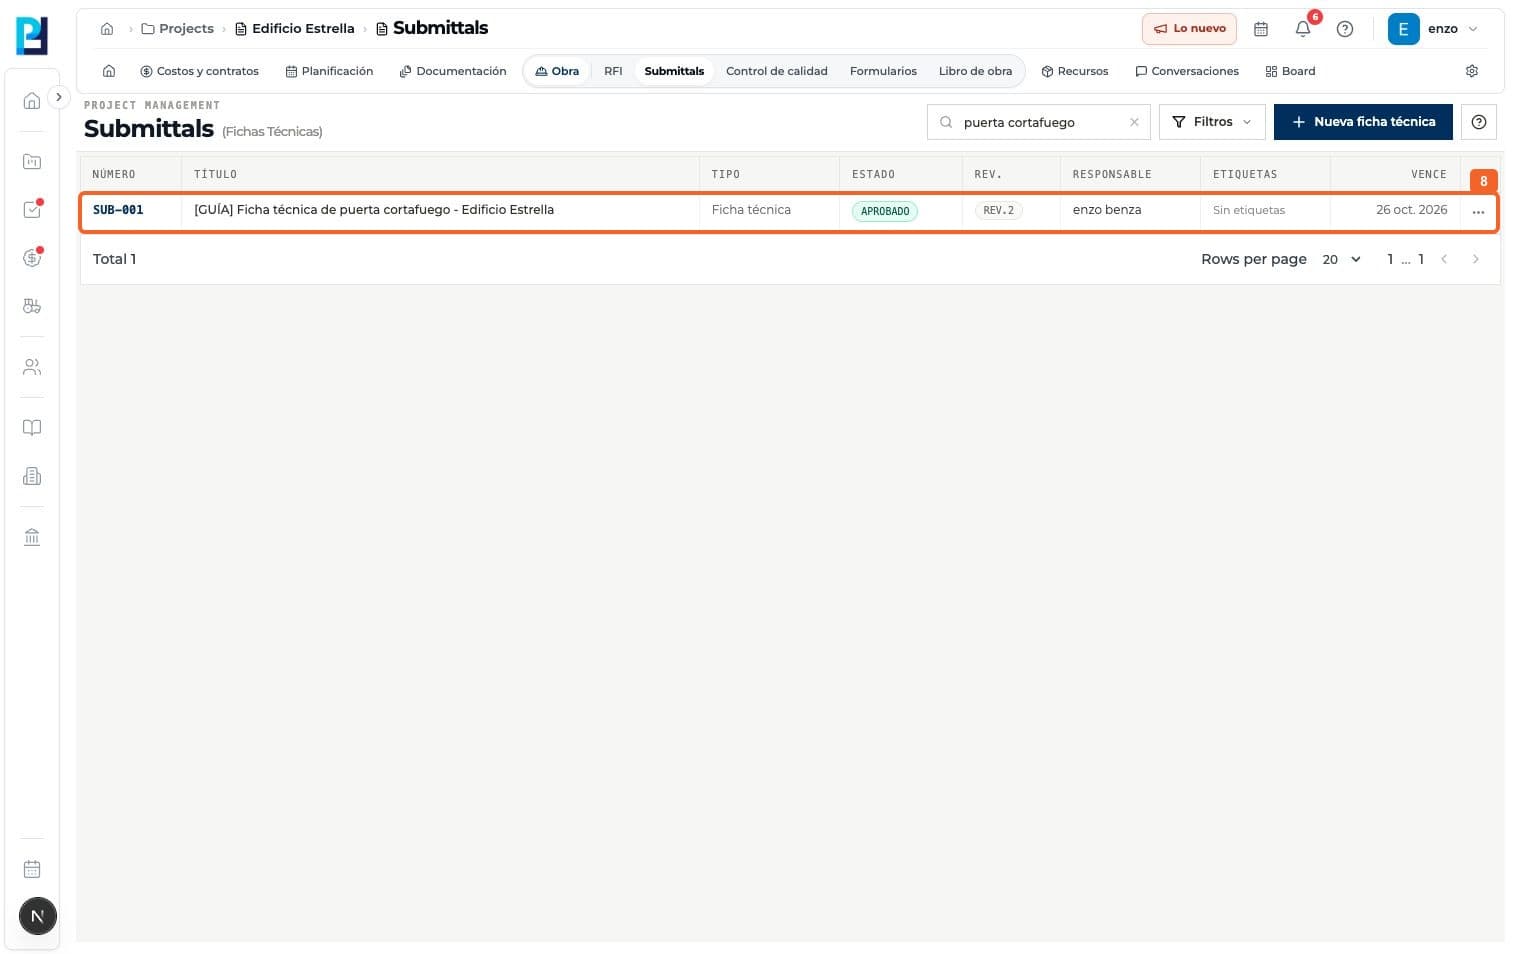Open the help icon next to the bell
This screenshot has height=954, width=1517.
[x=1345, y=29]
